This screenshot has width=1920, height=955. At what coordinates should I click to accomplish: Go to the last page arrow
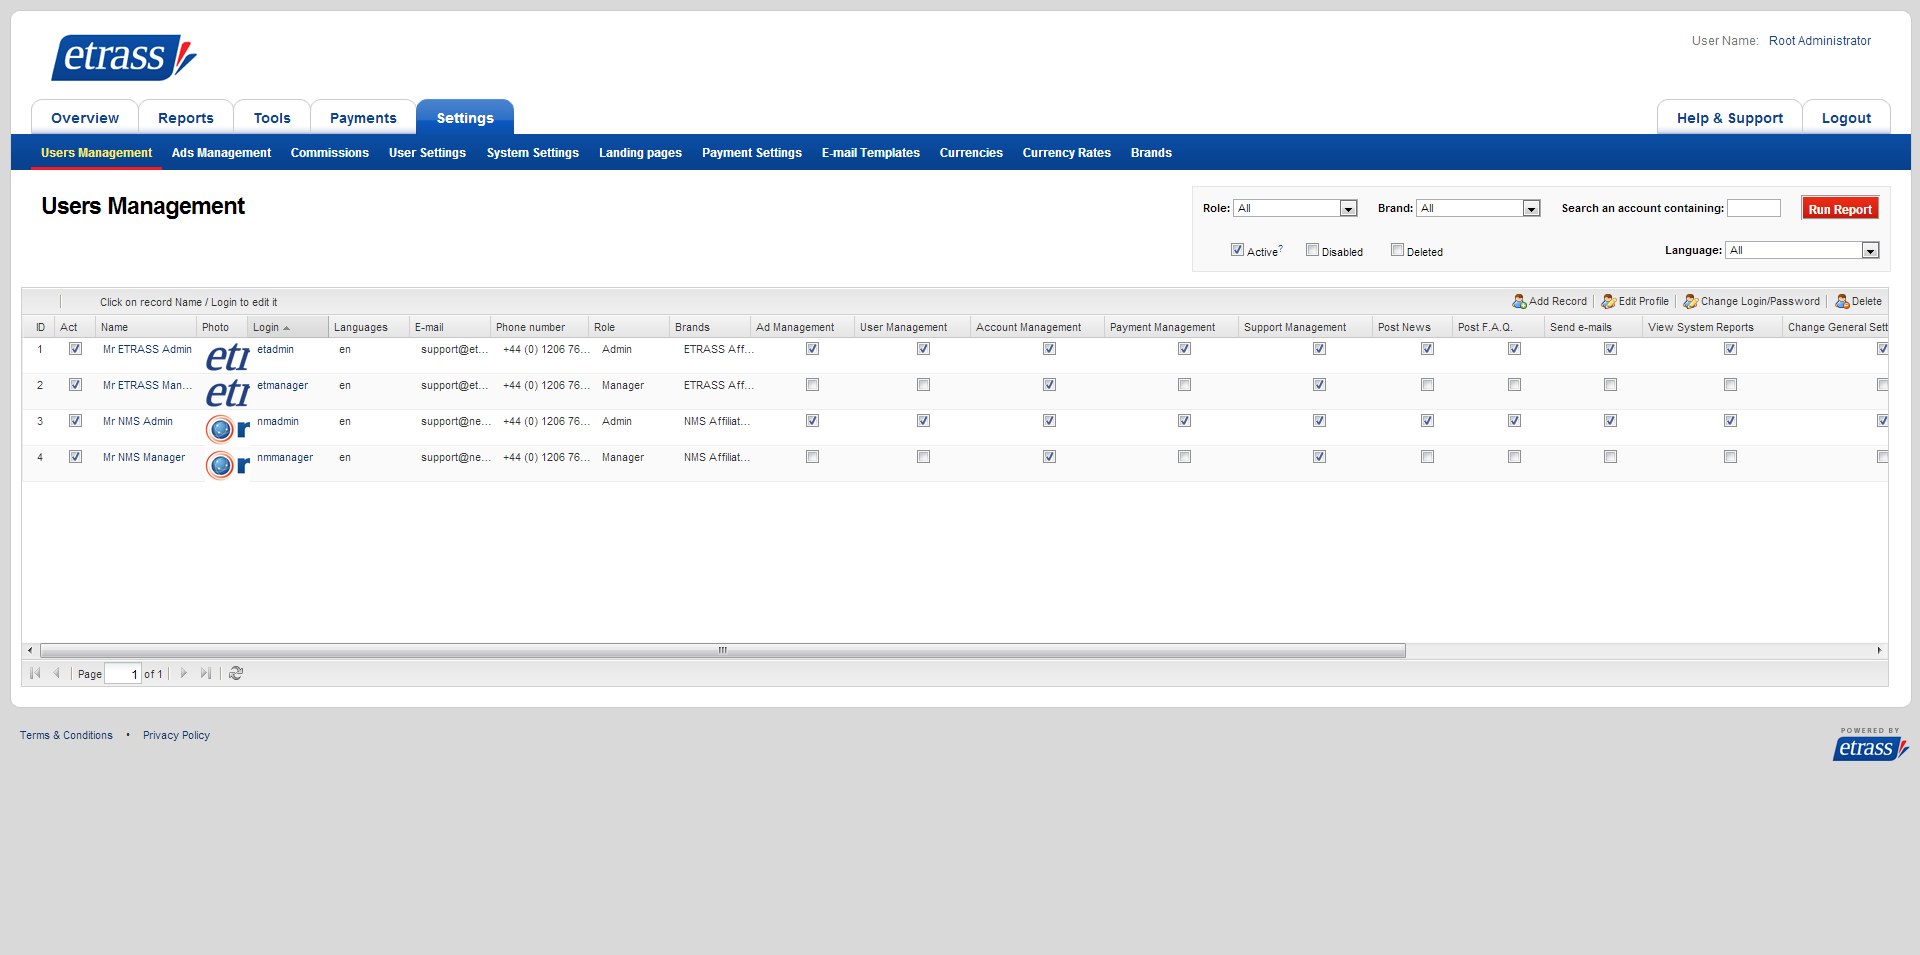click(x=206, y=674)
